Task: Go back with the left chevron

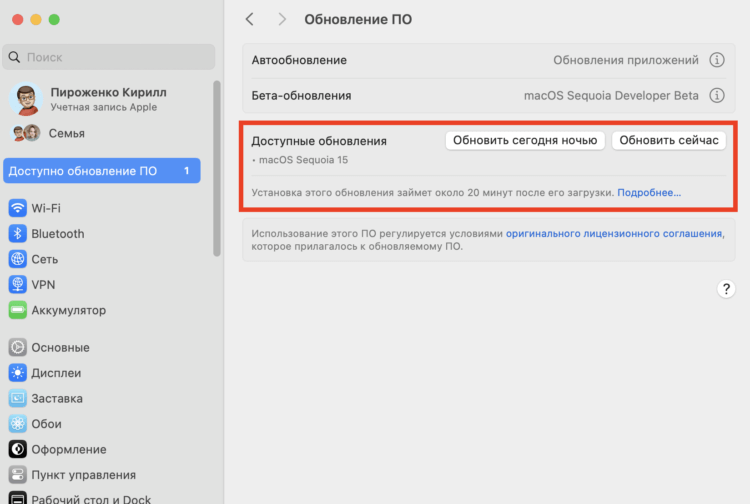Action: click(250, 19)
